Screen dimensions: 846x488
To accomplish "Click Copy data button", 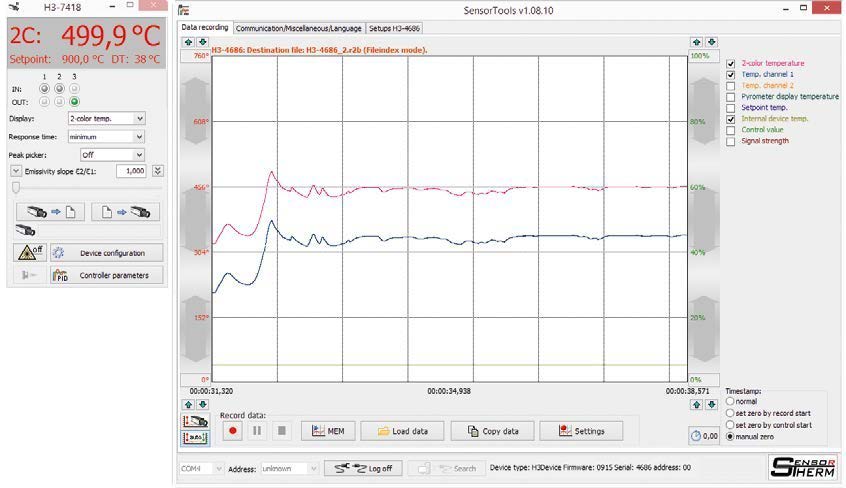I will [492, 431].
